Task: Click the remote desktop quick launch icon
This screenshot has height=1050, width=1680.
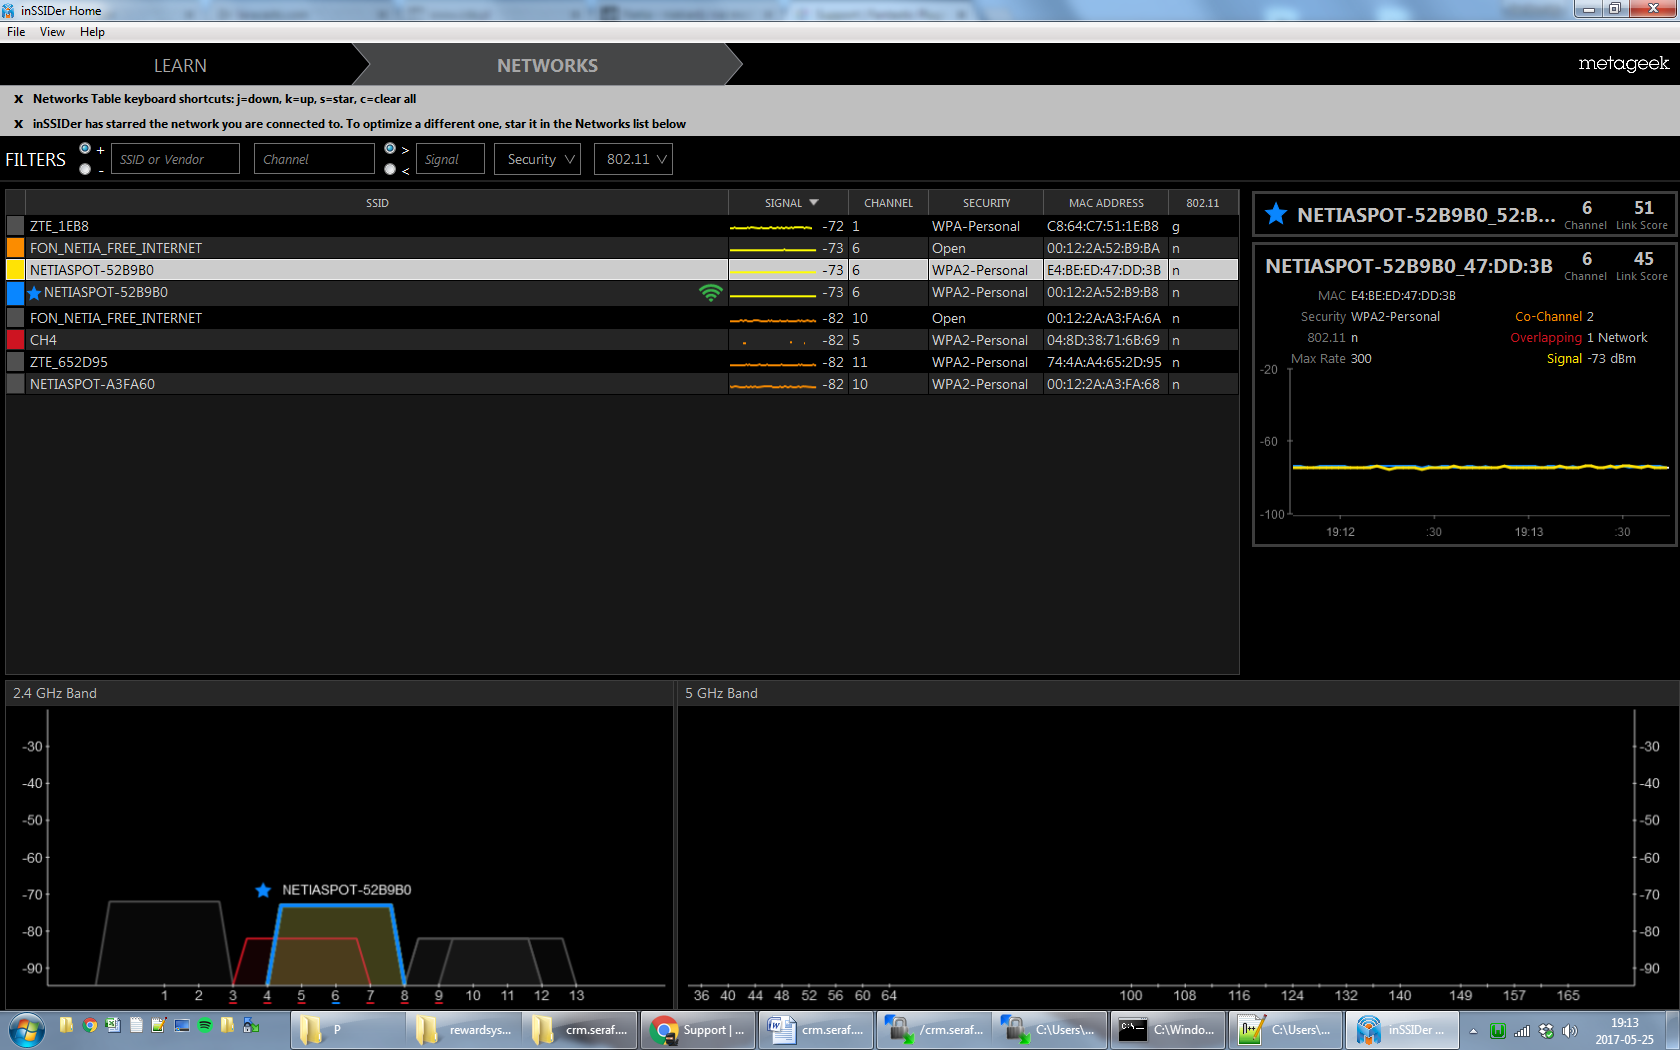Action: click(x=182, y=1025)
